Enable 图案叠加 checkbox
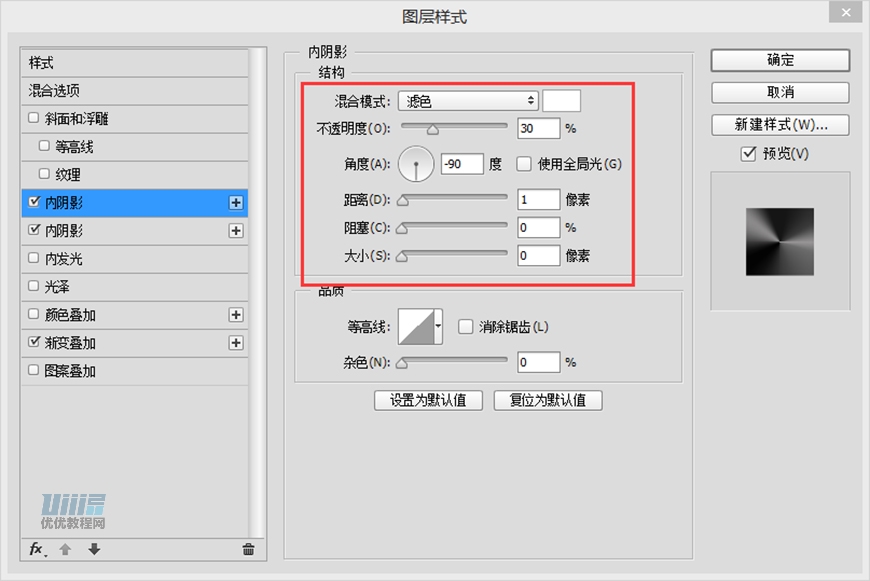This screenshot has width=870, height=581. tap(34, 370)
